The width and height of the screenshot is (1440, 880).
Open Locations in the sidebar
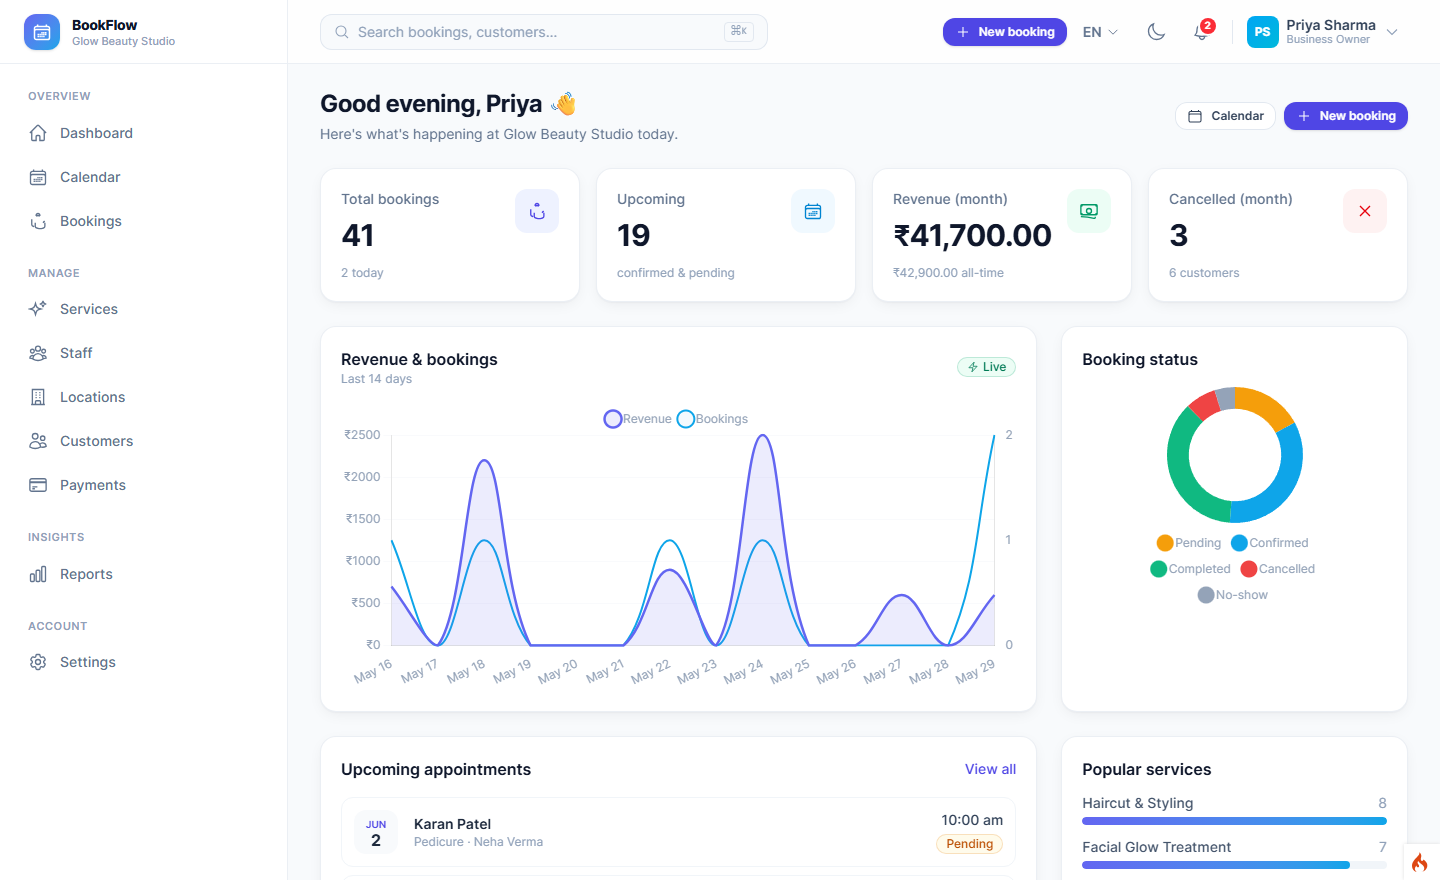[144, 397]
